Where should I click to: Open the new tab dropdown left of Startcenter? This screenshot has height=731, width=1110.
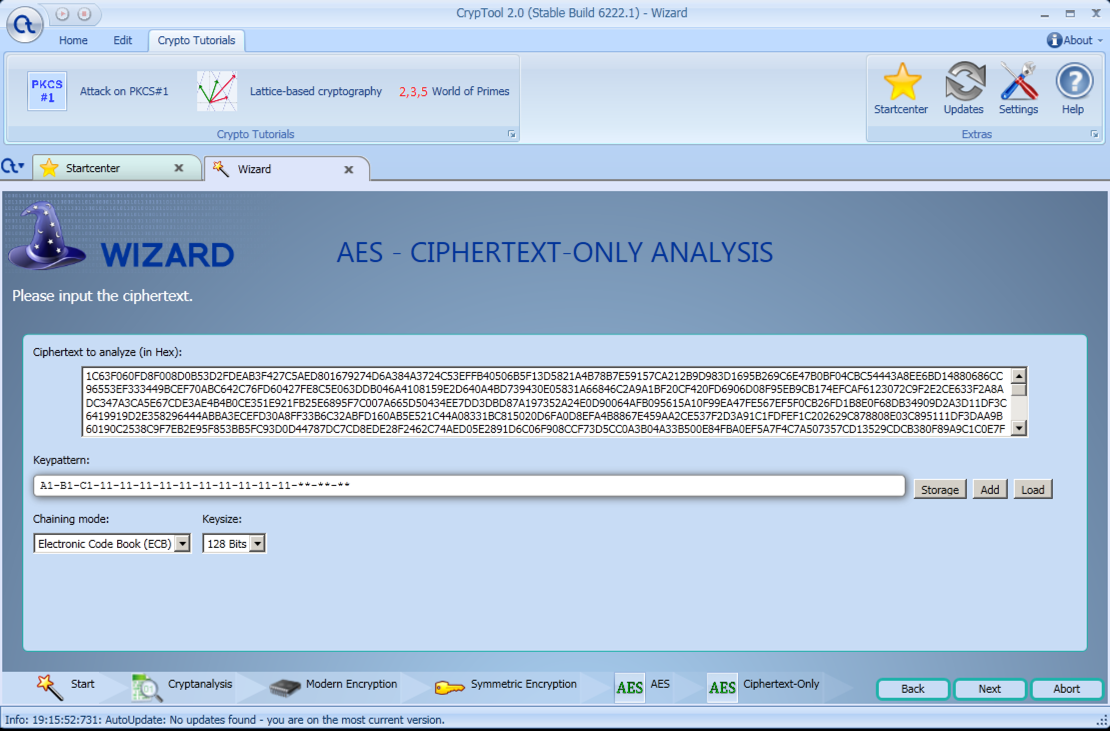[13, 167]
